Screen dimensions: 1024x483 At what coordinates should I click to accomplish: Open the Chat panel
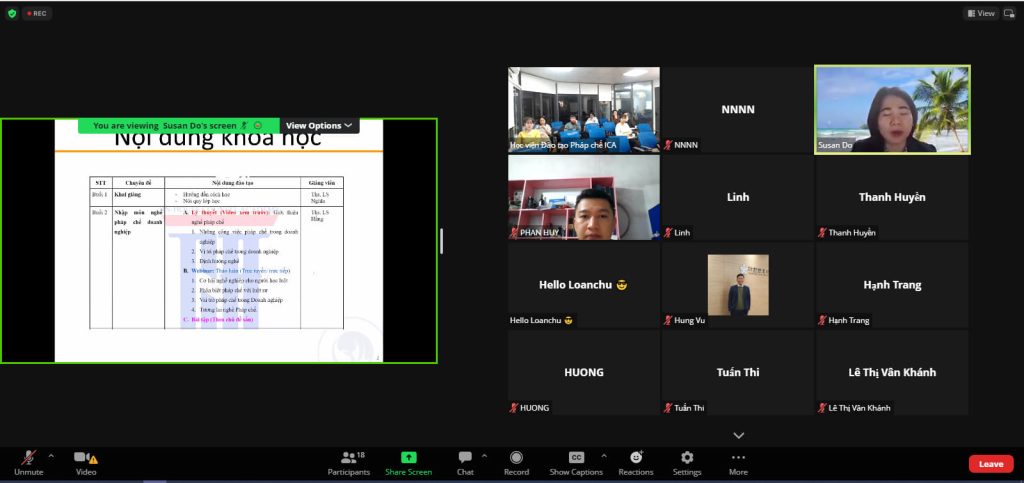tap(465, 458)
